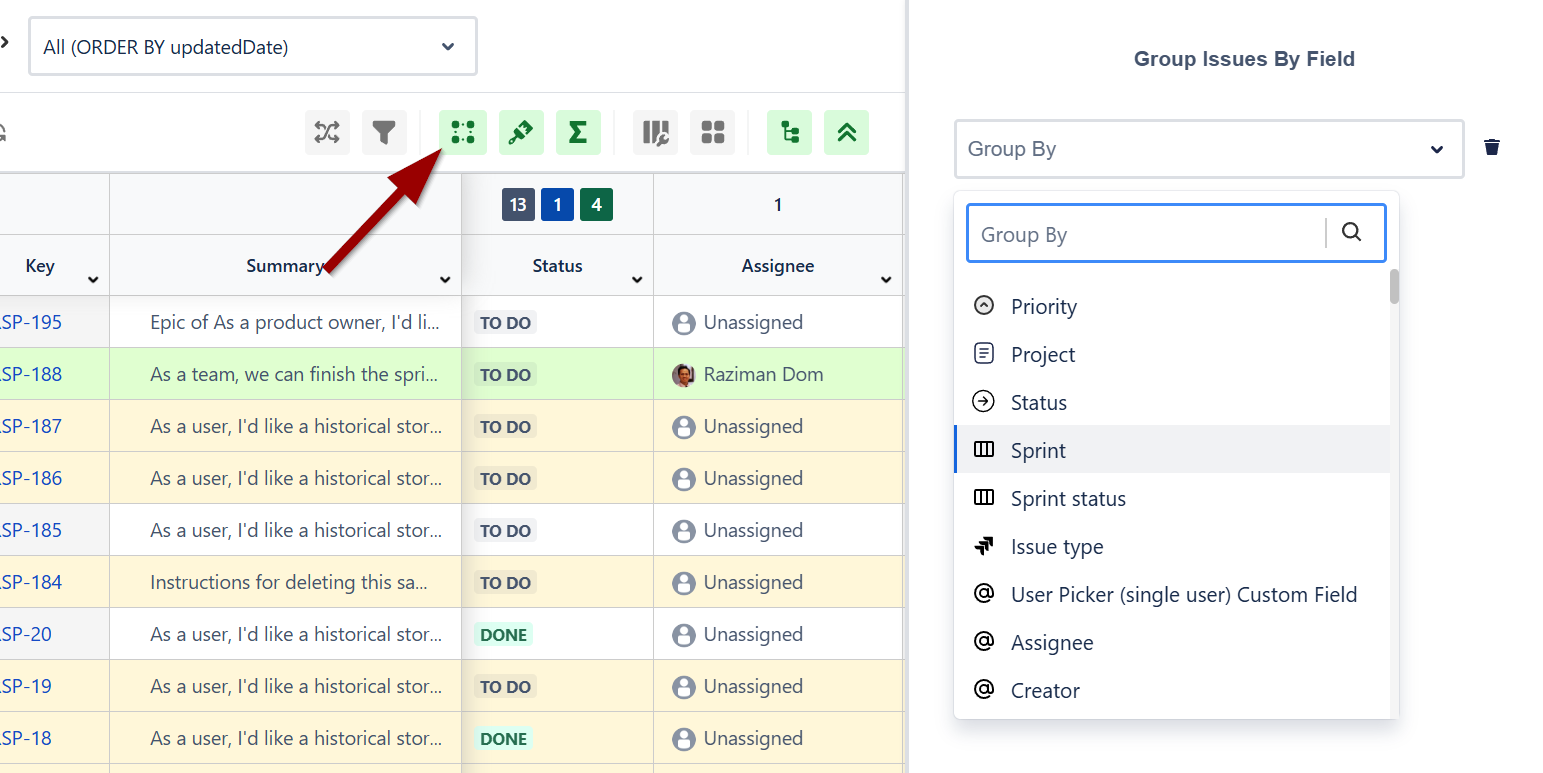Delete grouping with the trash icon
Image resolution: width=1543 pixels, height=773 pixels.
click(x=1492, y=148)
